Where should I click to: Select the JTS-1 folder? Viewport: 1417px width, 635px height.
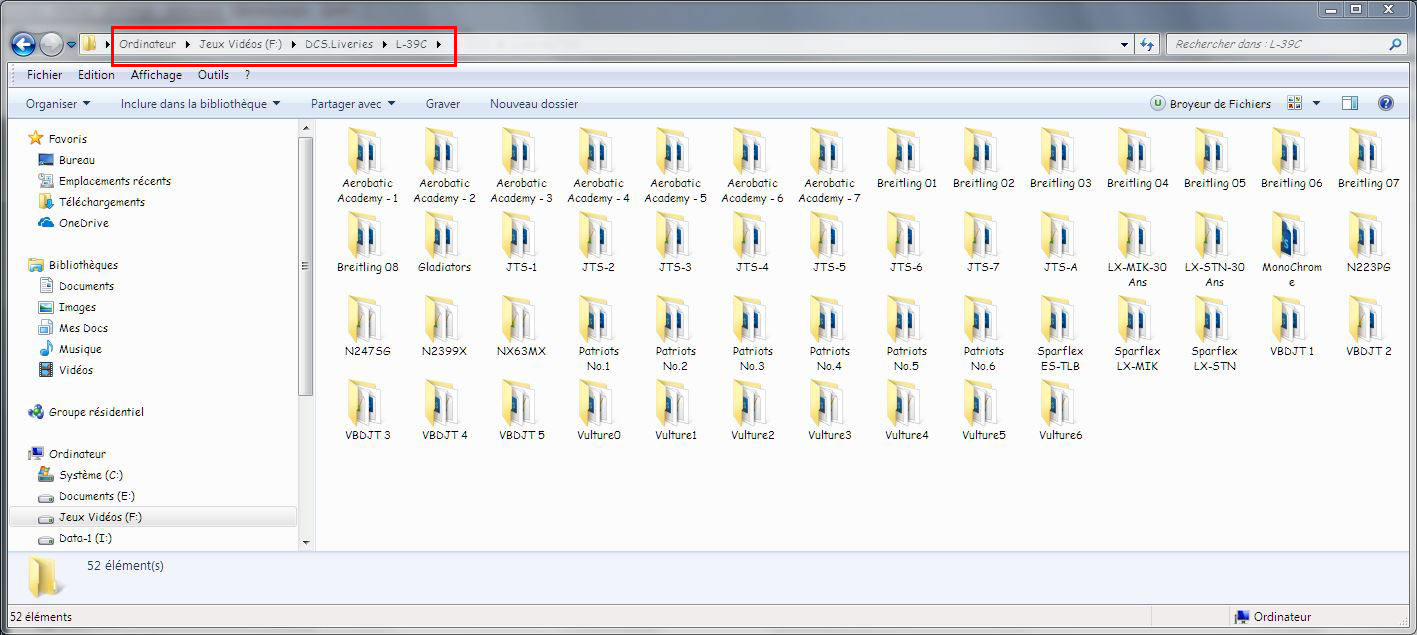(x=521, y=242)
